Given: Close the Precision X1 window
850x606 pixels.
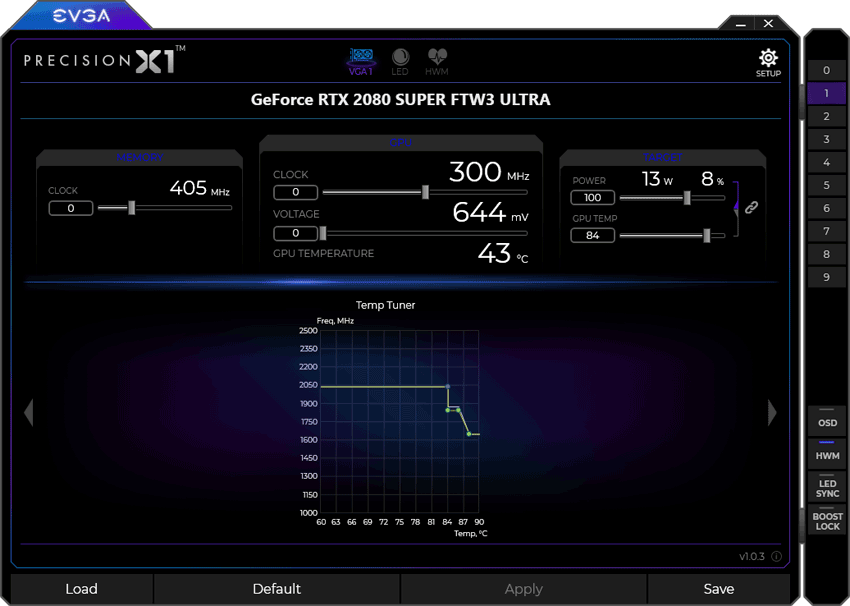Looking at the screenshot, I should [x=768, y=23].
